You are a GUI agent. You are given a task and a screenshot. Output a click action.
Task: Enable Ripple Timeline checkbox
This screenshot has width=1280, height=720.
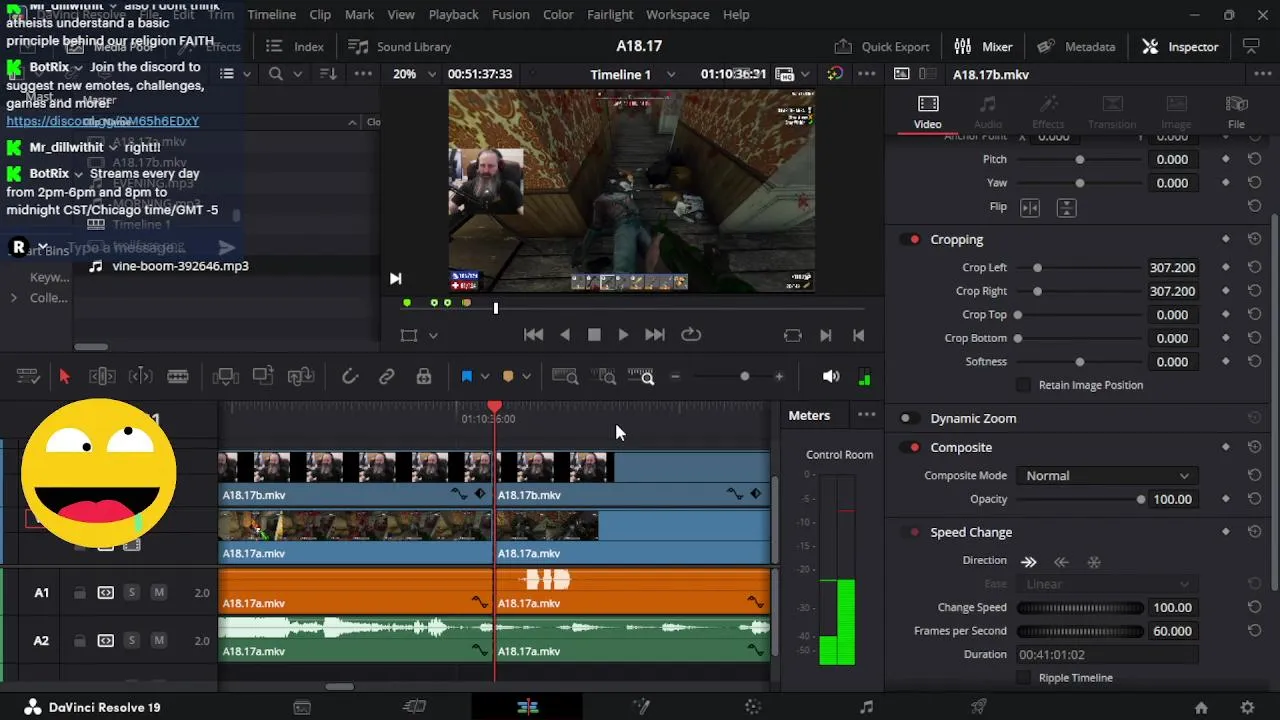1023,678
